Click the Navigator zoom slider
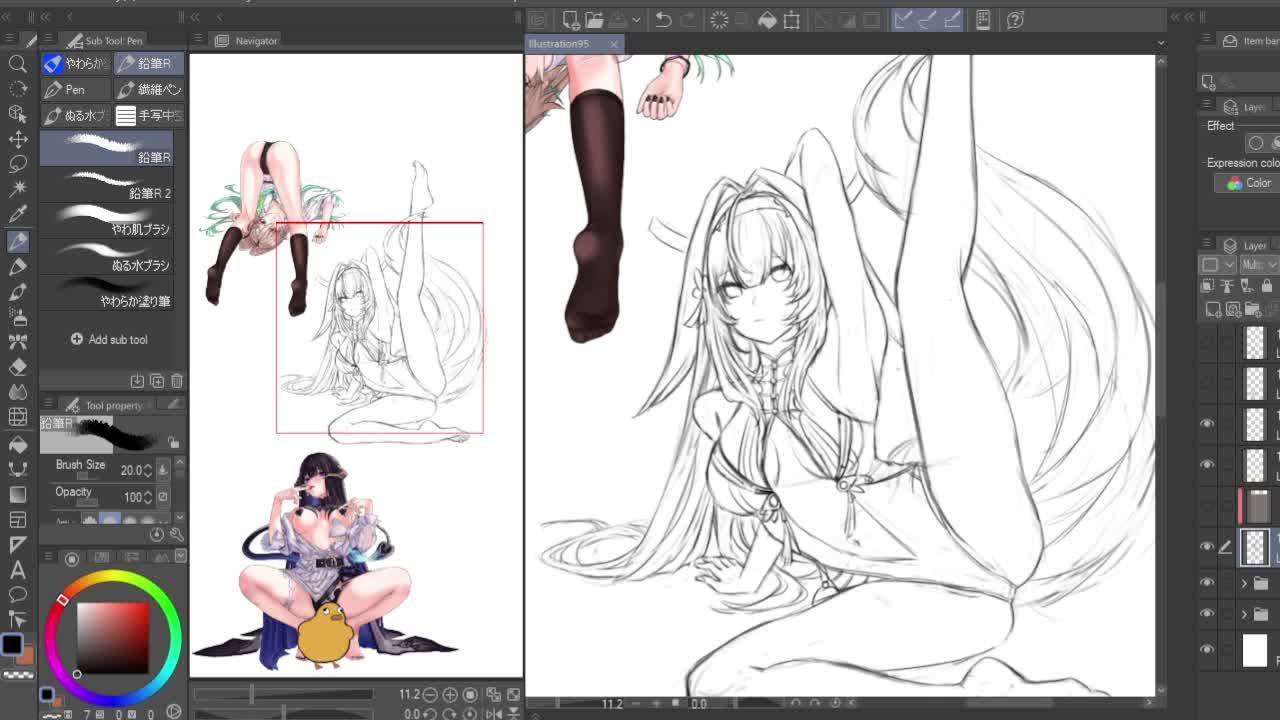Viewport: 1280px width, 720px height. click(283, 694)
